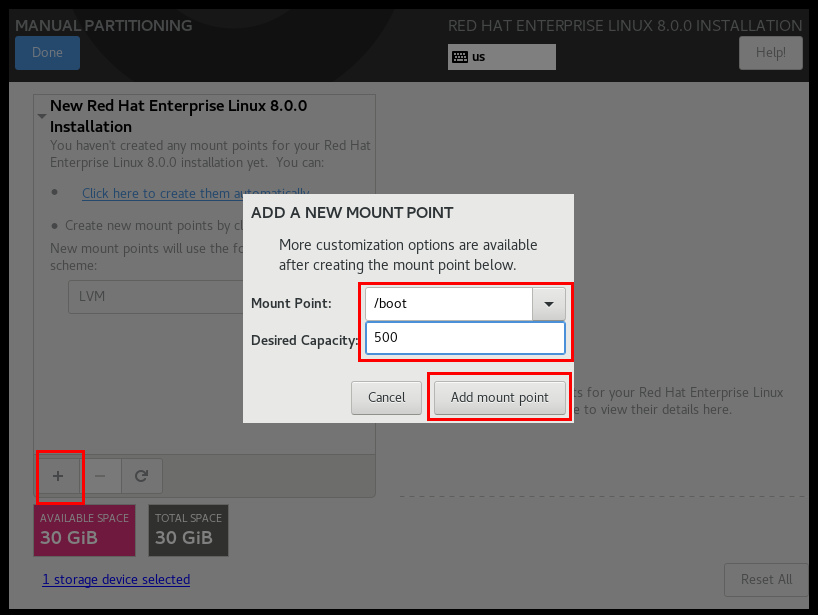Open the 1 storage device selected link
Screen dimensions: 818x615
tap(115, 579)
